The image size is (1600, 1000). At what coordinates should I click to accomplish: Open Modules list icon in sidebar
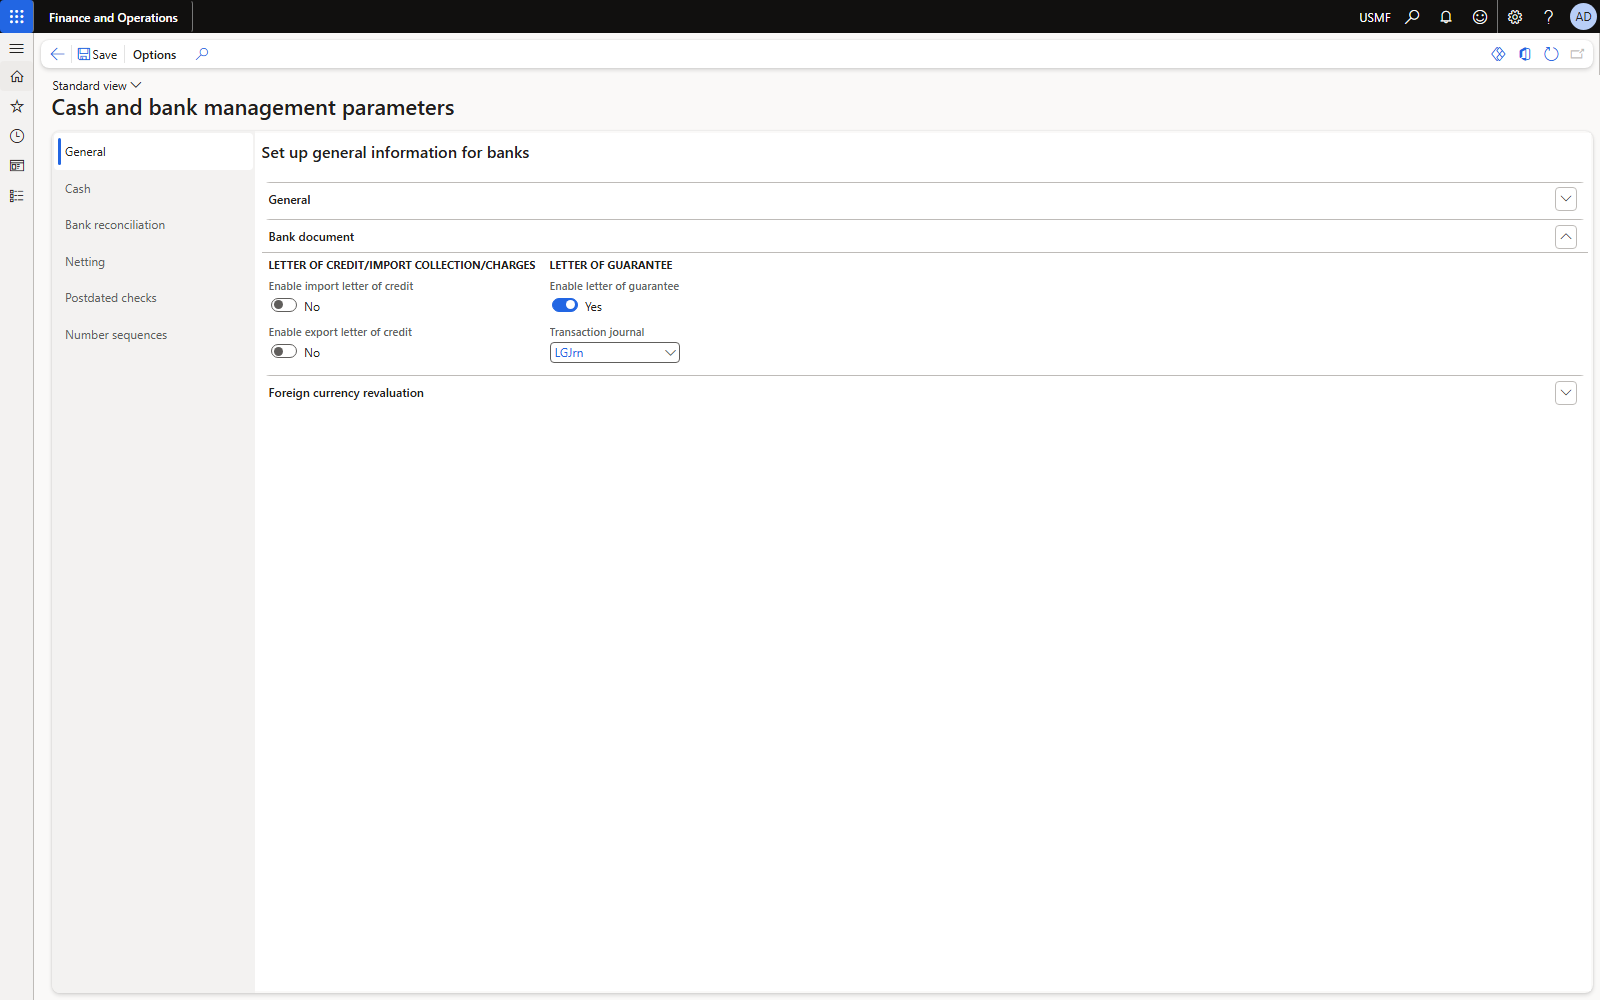pyautogui.click(x=16, y=196)
